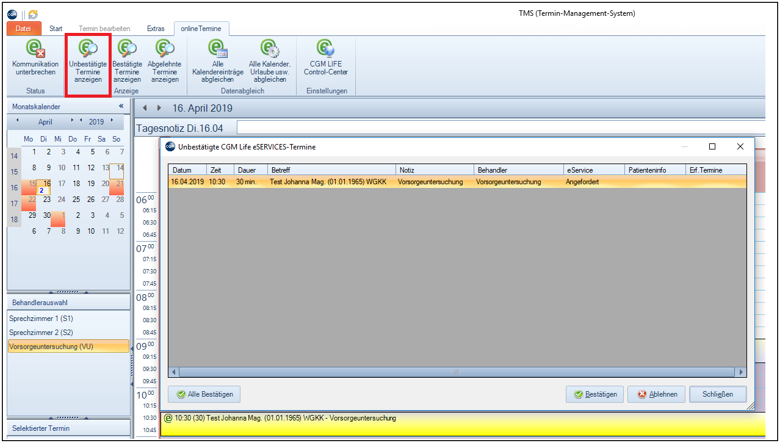Sort by Zeit column header
Viewport: 780px width, 443px height.
click(220, 170)
